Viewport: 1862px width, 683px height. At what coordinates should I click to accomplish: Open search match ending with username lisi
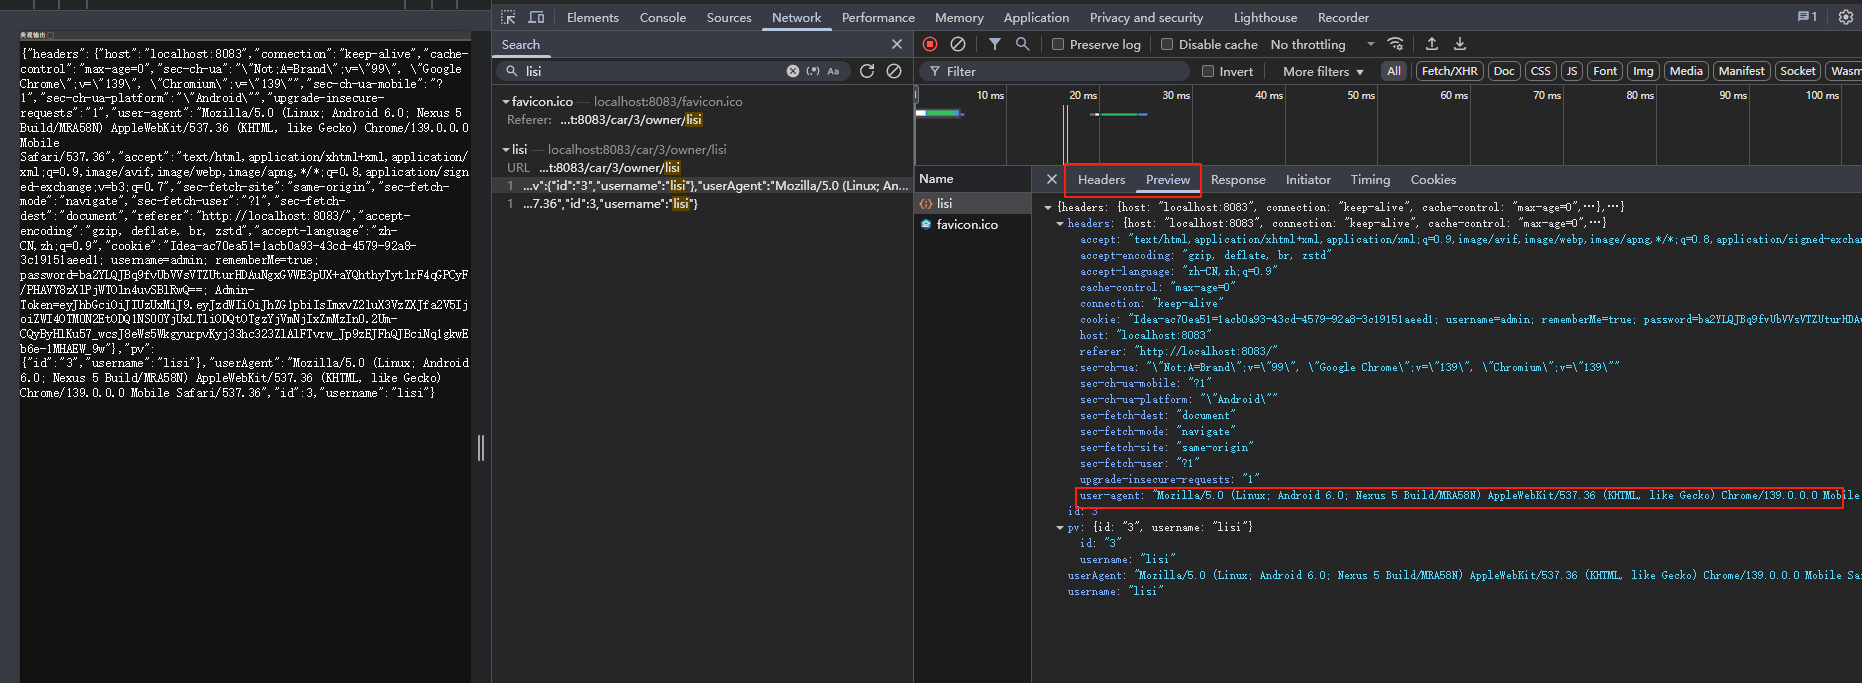point(703,204)
